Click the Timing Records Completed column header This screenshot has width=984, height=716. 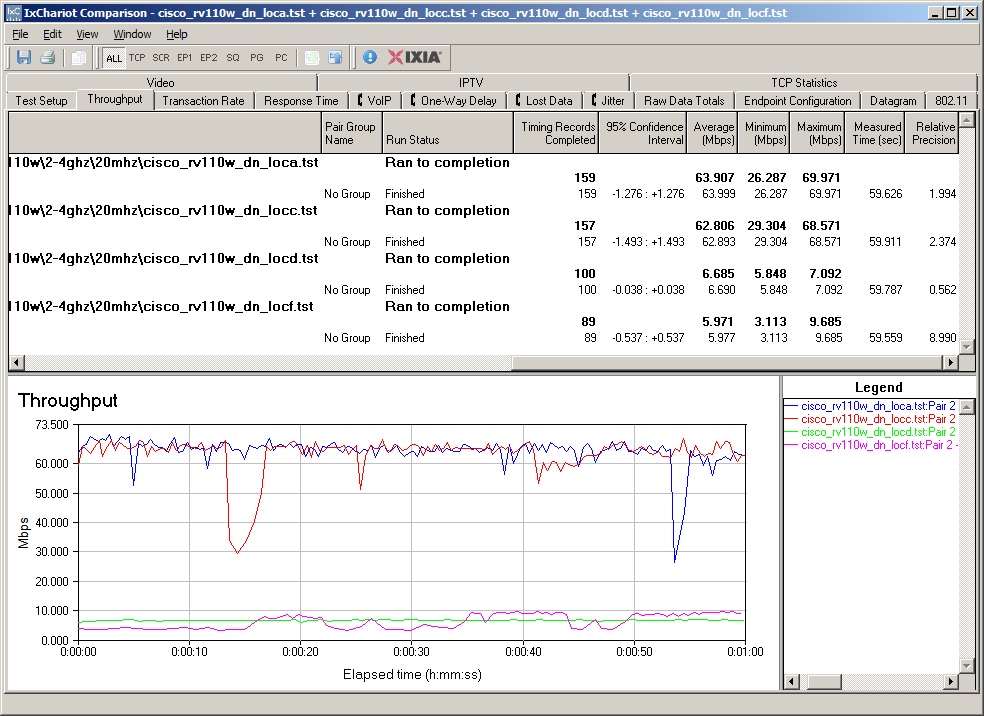556,133
